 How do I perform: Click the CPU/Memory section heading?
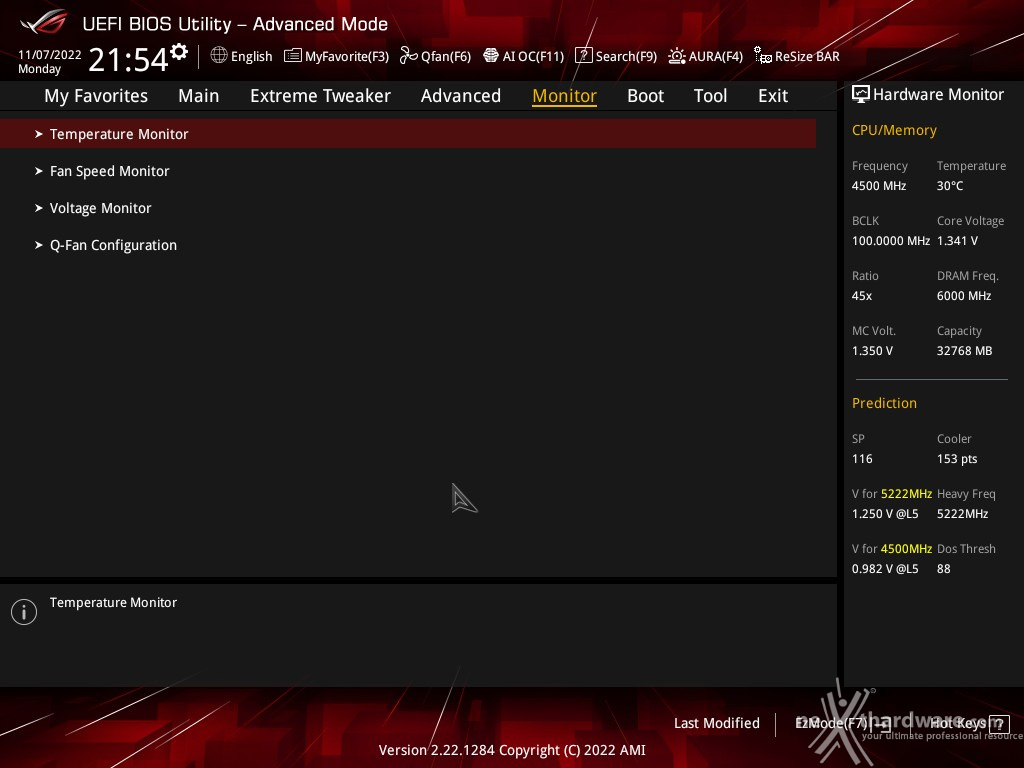pos(894,131)
